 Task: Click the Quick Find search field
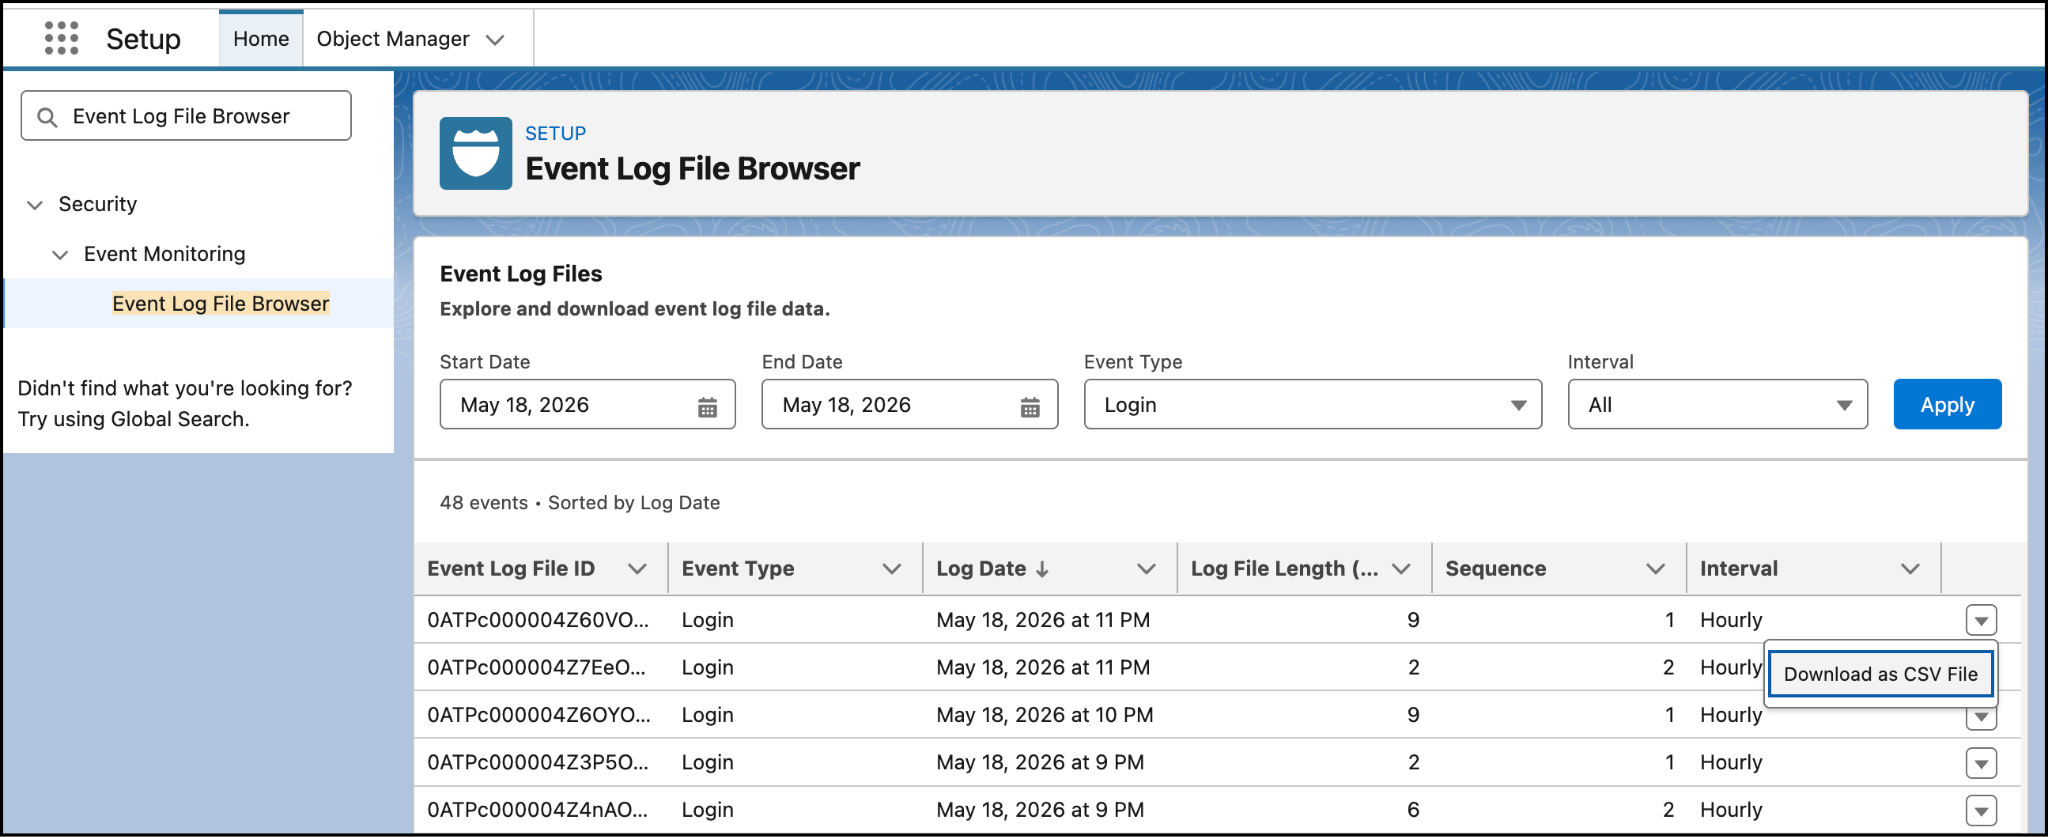(x=186, y=116)
